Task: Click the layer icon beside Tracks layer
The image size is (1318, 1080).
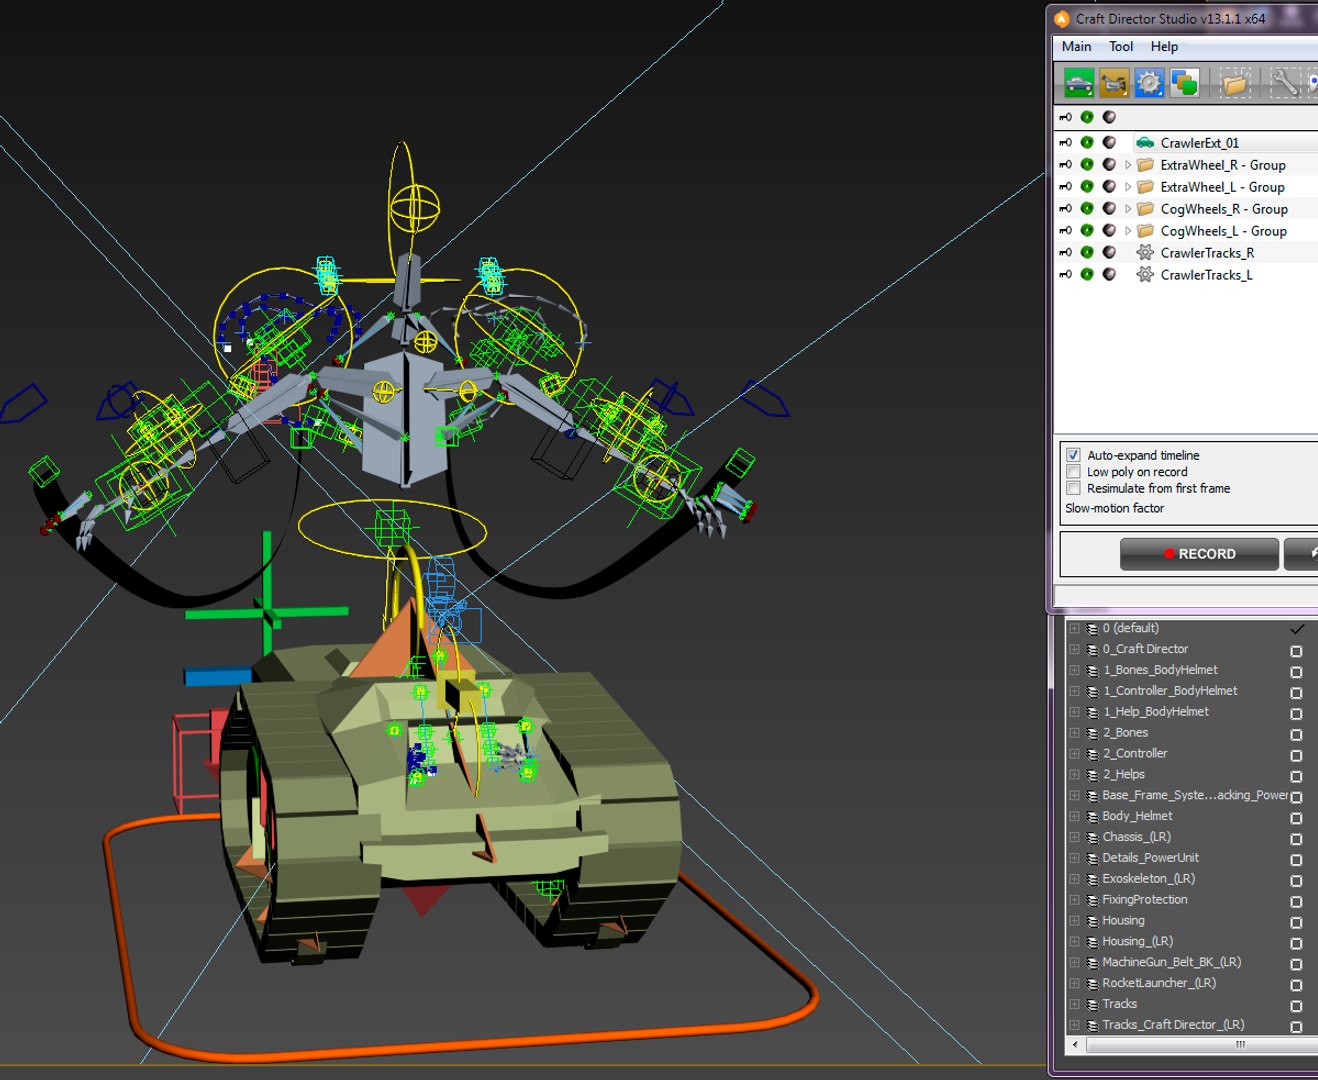Action: 1092,1004
